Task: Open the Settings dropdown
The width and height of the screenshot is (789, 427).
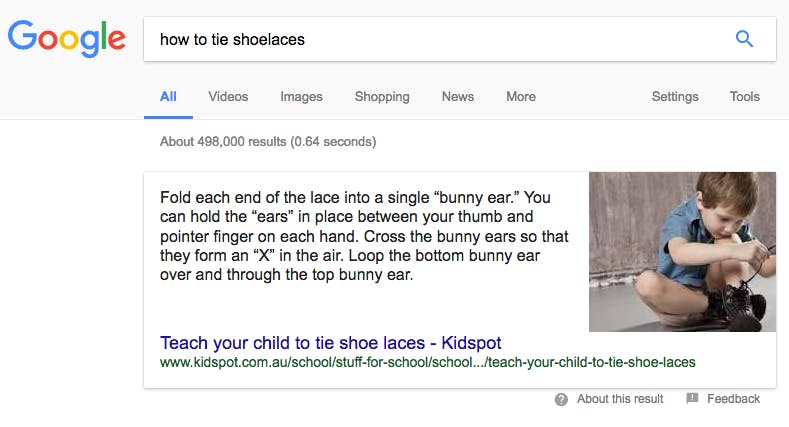Action: click(x=675, y=97)
